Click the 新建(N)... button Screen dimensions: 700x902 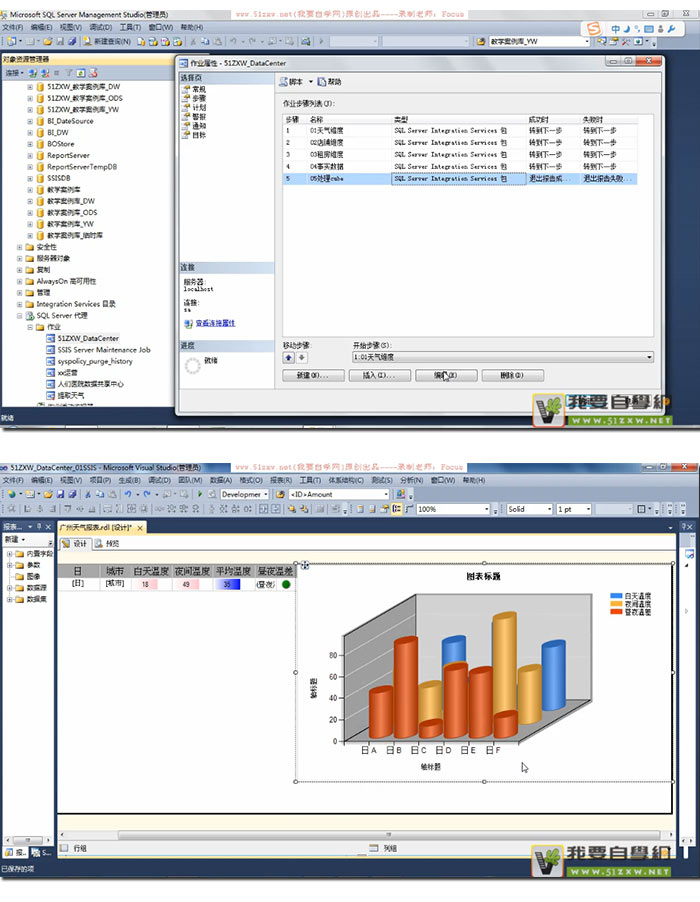click(313, 376)
